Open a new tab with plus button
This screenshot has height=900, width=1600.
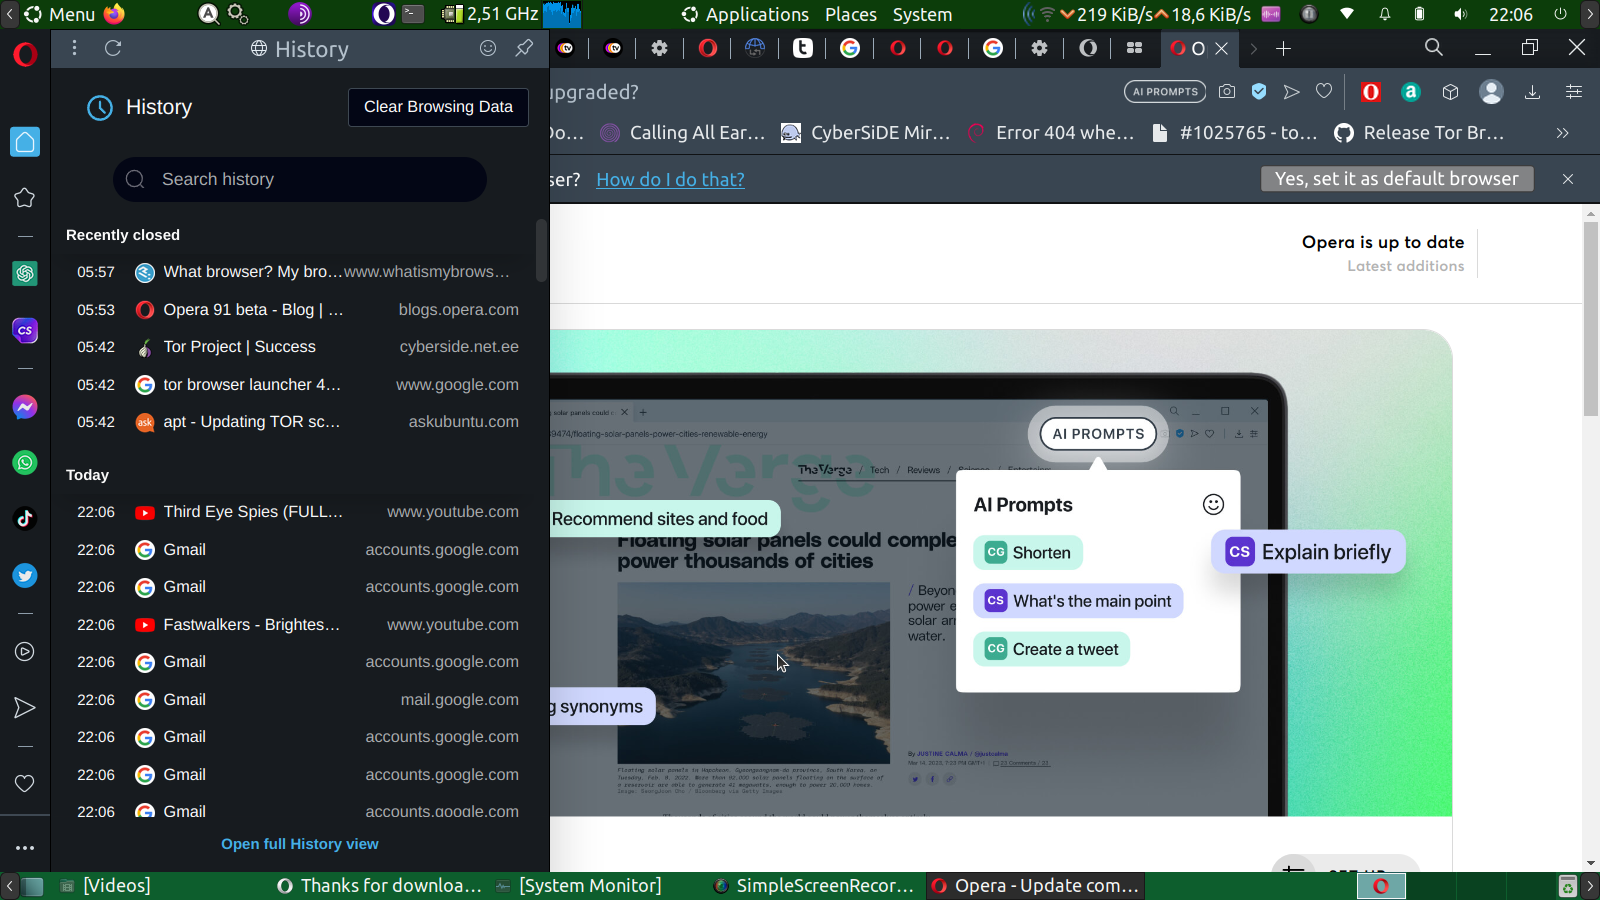click(x=1284, y=48)
